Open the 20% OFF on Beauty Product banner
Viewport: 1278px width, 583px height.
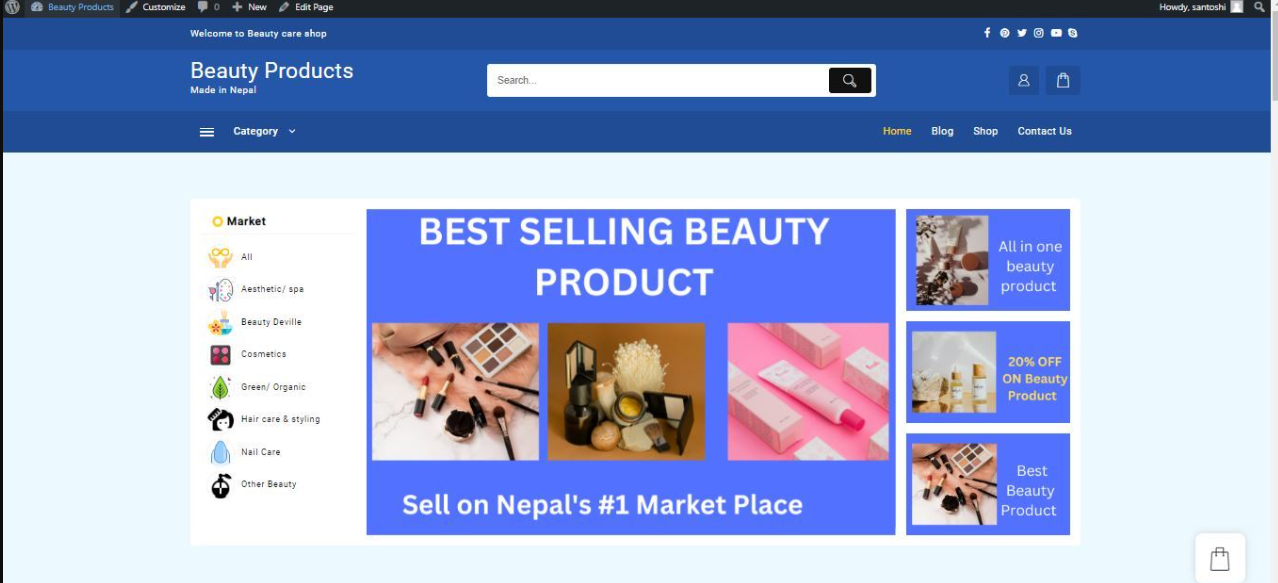pos(988,372)
